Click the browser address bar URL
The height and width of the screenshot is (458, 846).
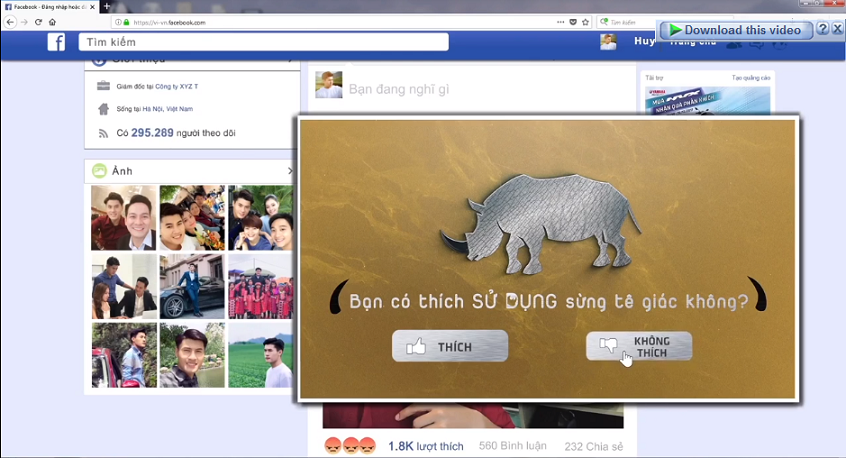[300, 21]
